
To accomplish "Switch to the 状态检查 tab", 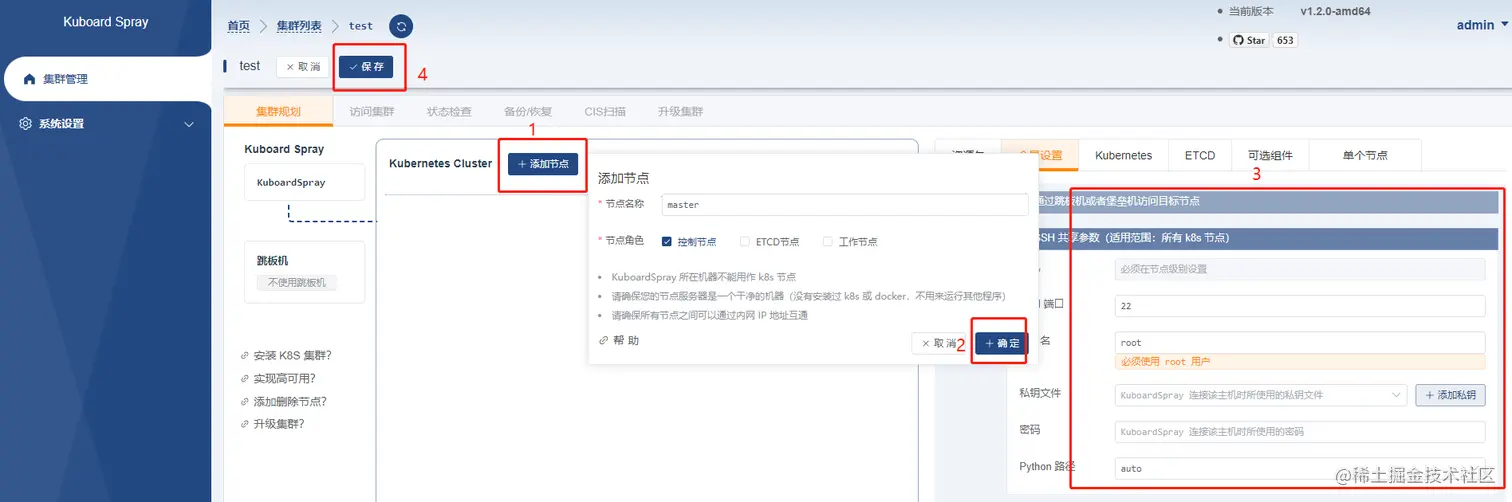I will tap(449, 112).
